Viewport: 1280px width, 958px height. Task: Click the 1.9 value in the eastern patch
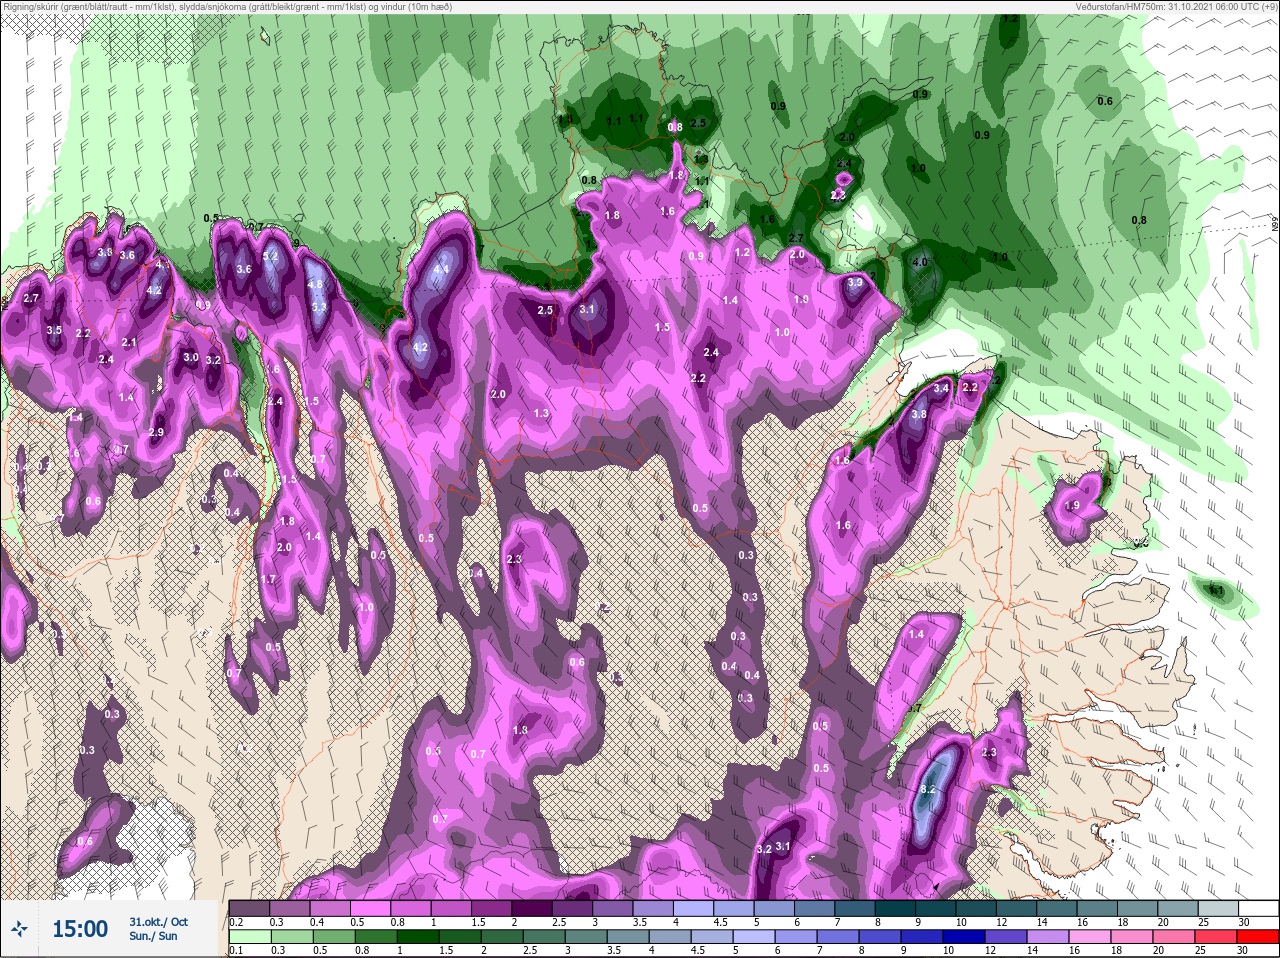(x=1072, y=506)
